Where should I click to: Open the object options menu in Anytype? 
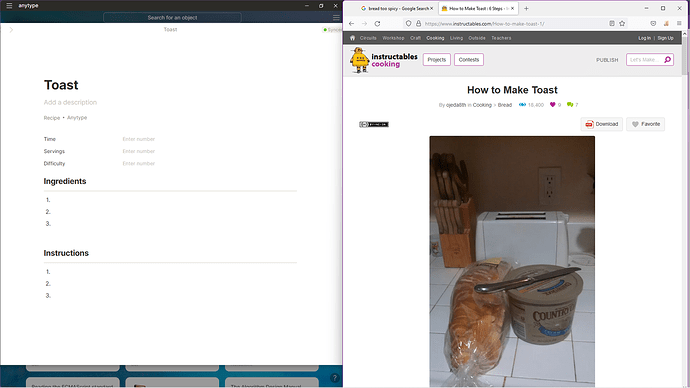coord(336,18)
